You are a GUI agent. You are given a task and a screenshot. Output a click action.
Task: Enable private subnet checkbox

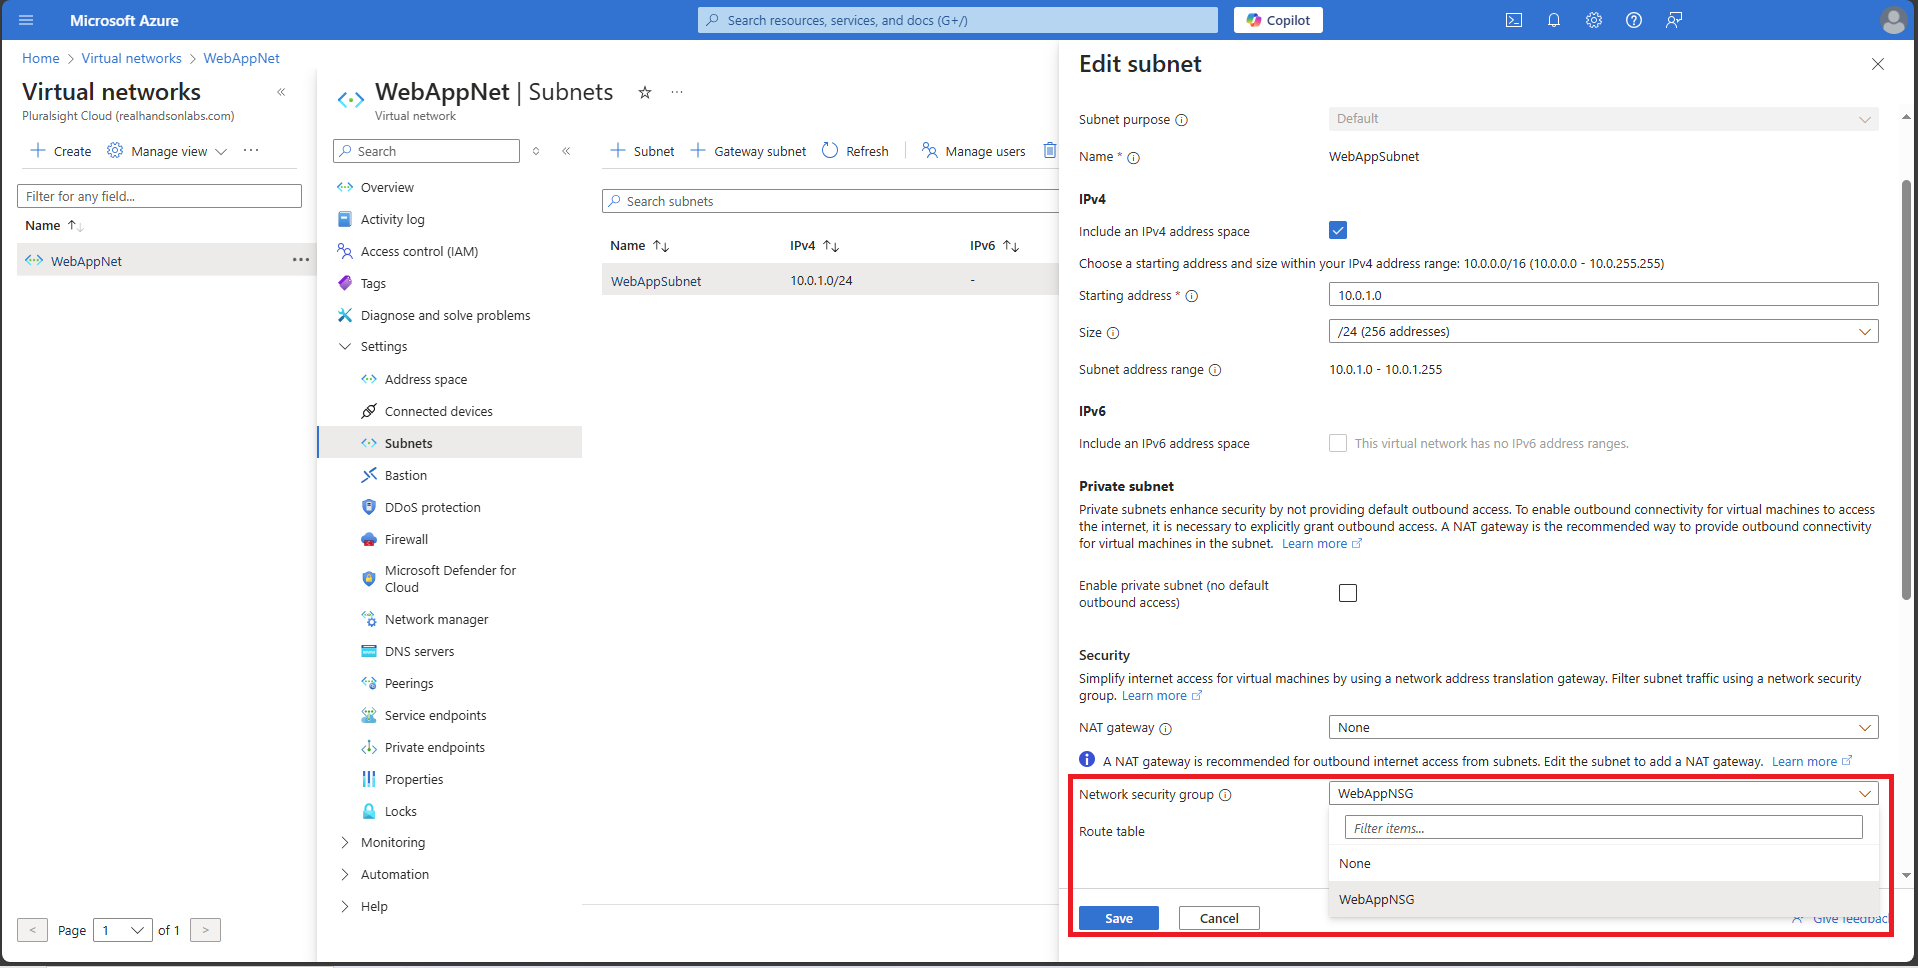click(1348, 593)
